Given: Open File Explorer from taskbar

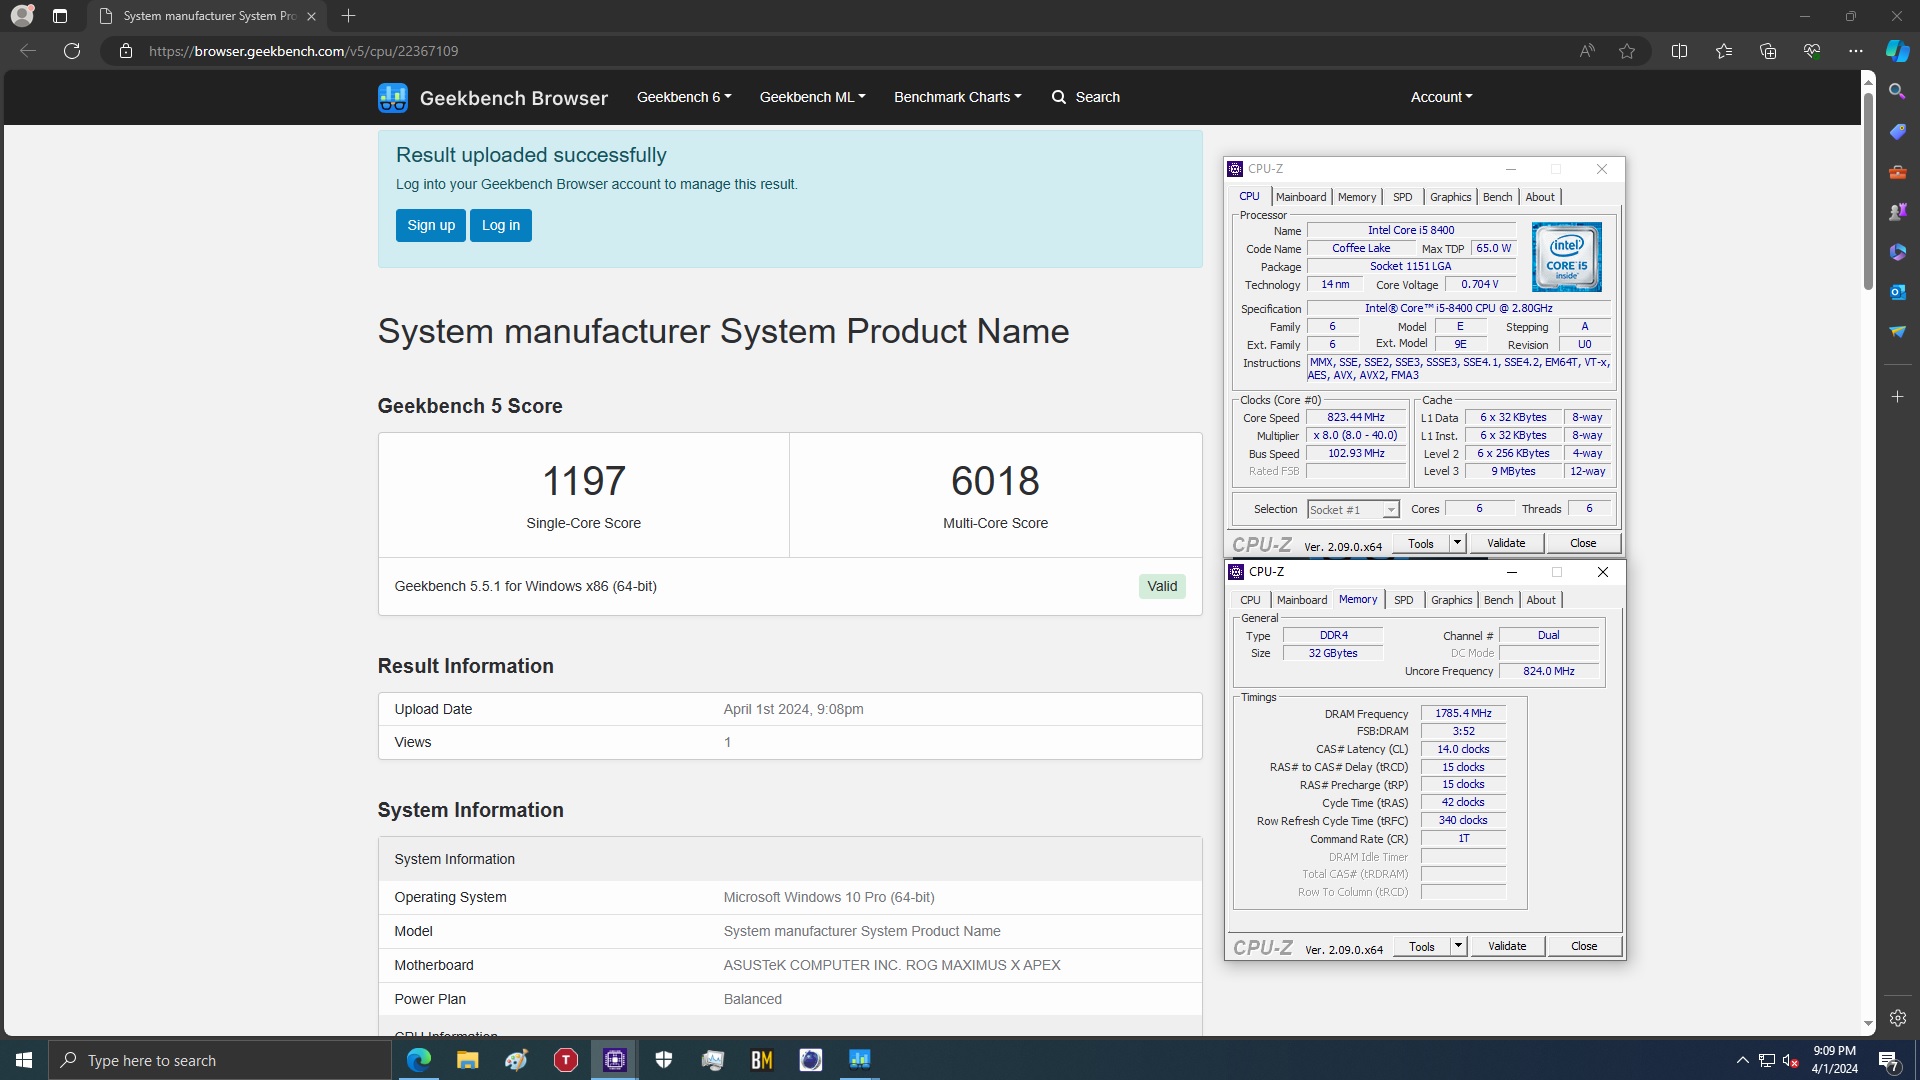Looking at the screenshot, I should pos(467,1060).
